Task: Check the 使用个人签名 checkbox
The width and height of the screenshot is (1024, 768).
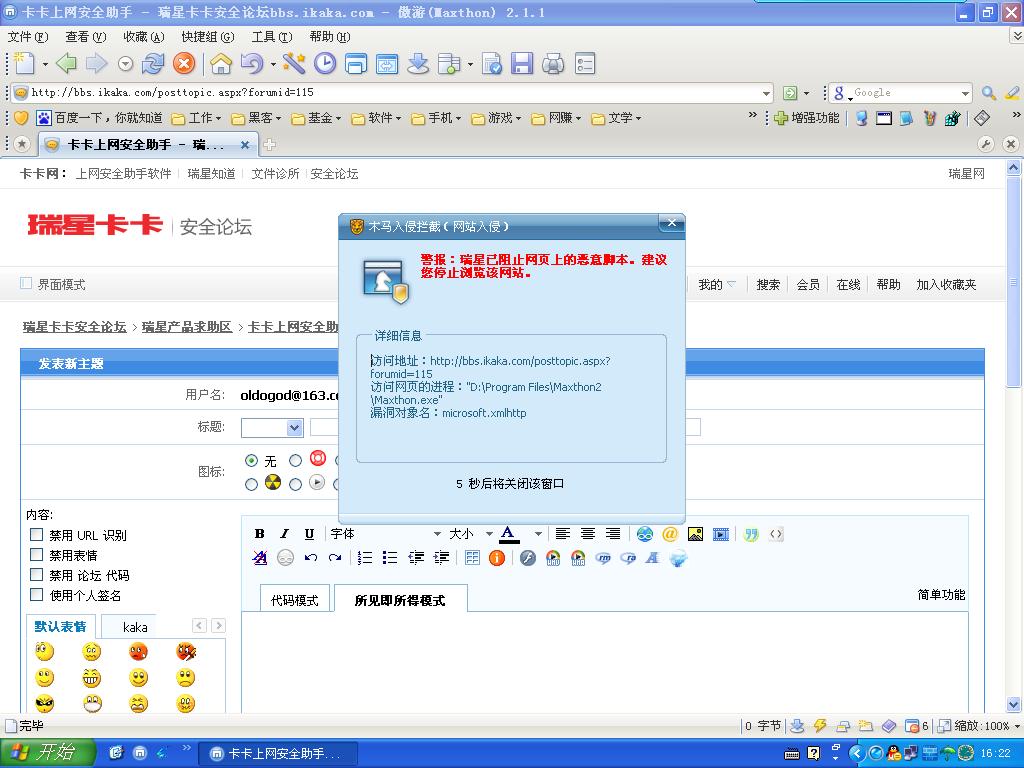Action: coord(37,594)
